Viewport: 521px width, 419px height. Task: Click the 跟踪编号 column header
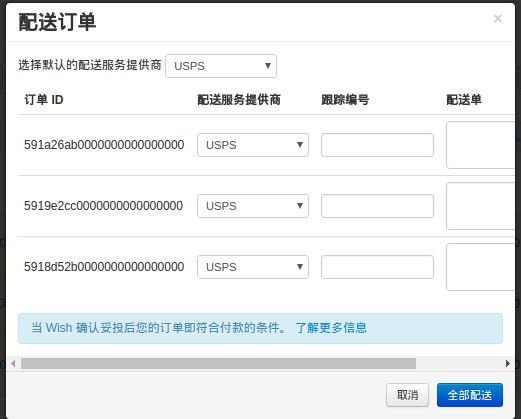[x=345, y=100]
